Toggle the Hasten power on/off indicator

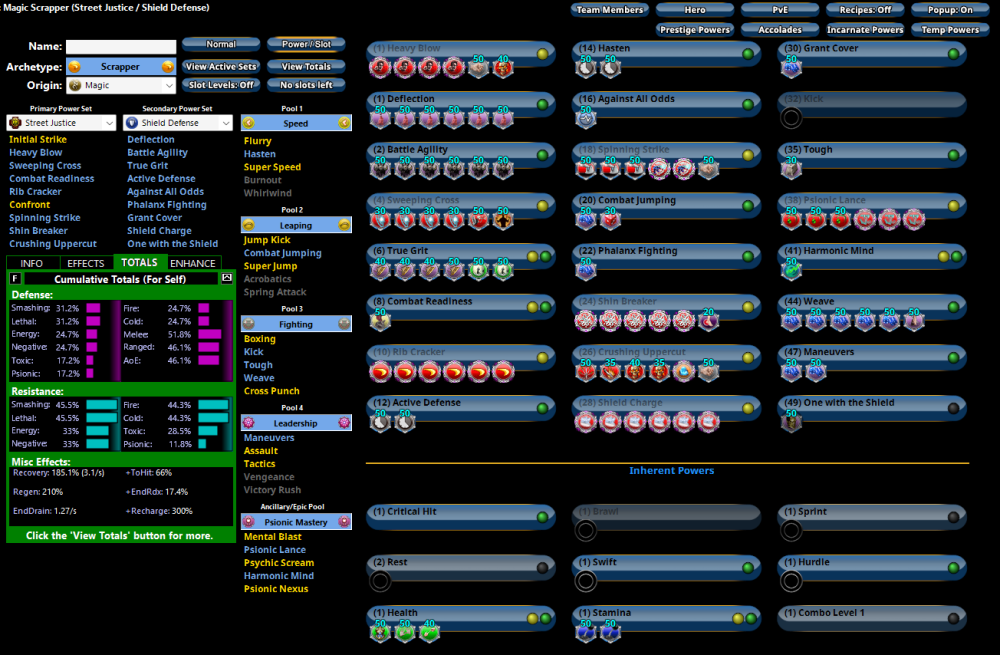[748, 53]
